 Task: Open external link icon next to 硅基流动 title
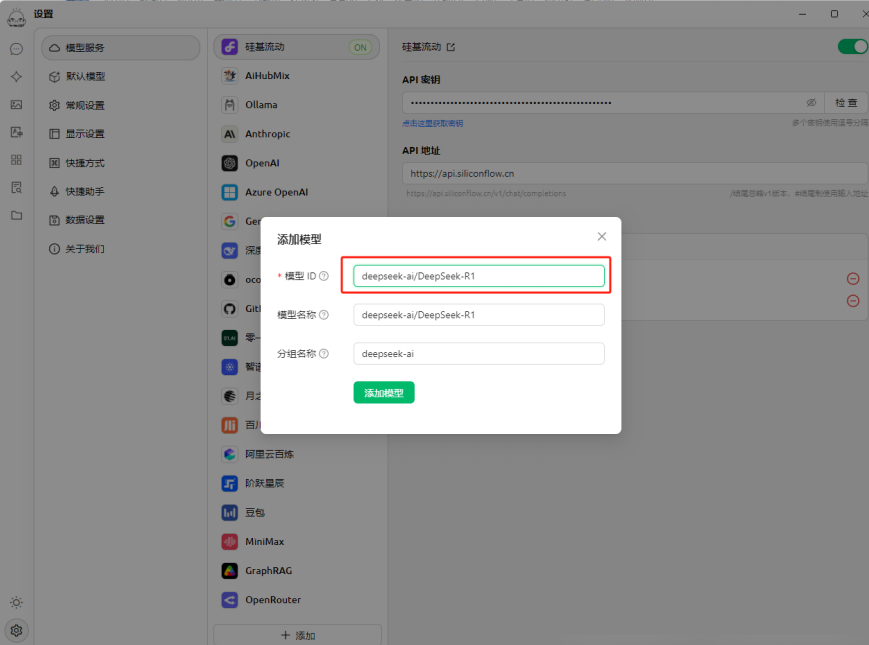tap(451, 47)
